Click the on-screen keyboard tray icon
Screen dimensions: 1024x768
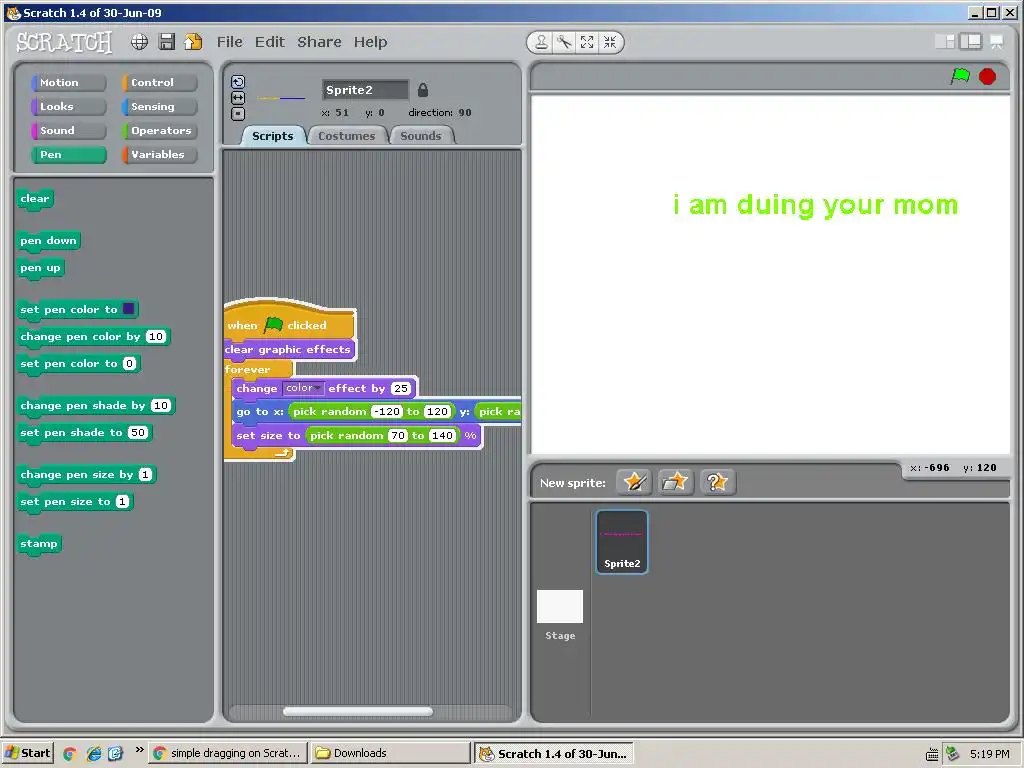click(x=932, y=754)
